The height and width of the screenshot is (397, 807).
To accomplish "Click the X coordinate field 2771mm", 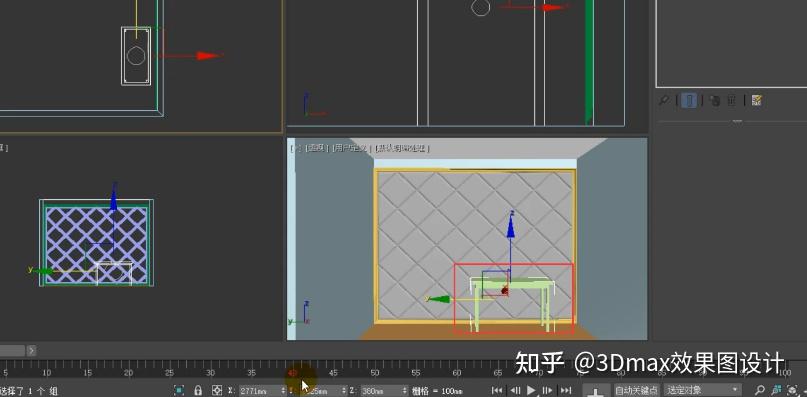I will 258,391.
